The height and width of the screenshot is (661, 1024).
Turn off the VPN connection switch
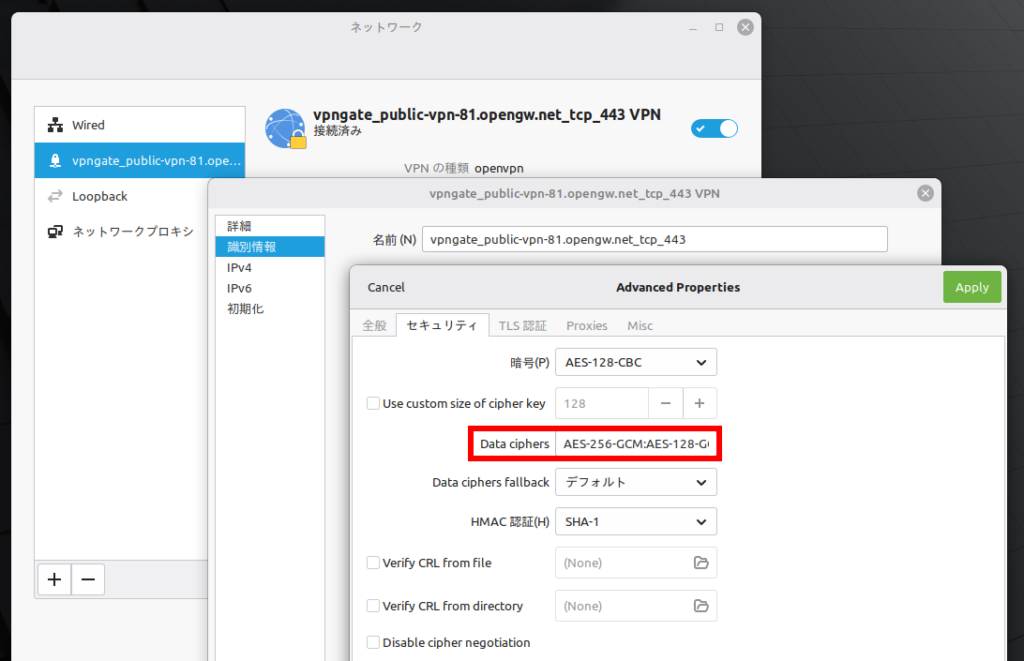[x=713, y=128]
